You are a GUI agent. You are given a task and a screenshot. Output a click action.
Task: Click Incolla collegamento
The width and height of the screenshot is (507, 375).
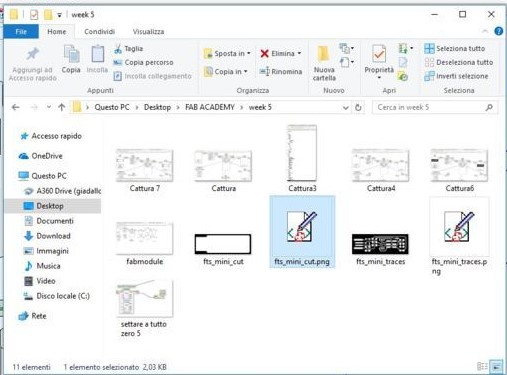(x=153, y=76)
